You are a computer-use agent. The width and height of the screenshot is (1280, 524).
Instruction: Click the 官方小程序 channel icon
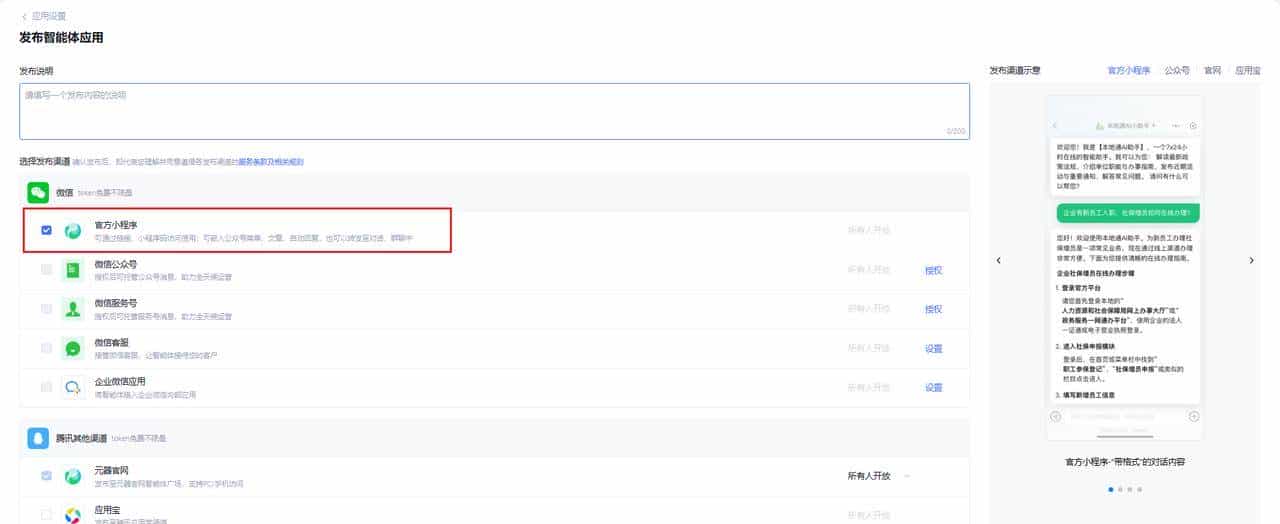click(x=73, y=231)
